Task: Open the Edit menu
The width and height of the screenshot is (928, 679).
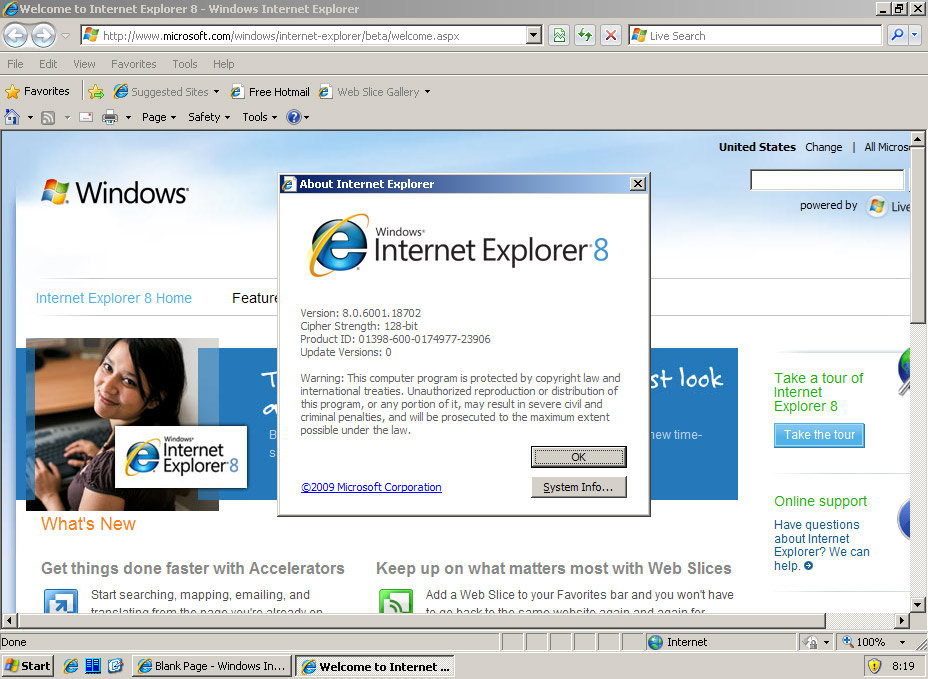Action: click(48, 64)
